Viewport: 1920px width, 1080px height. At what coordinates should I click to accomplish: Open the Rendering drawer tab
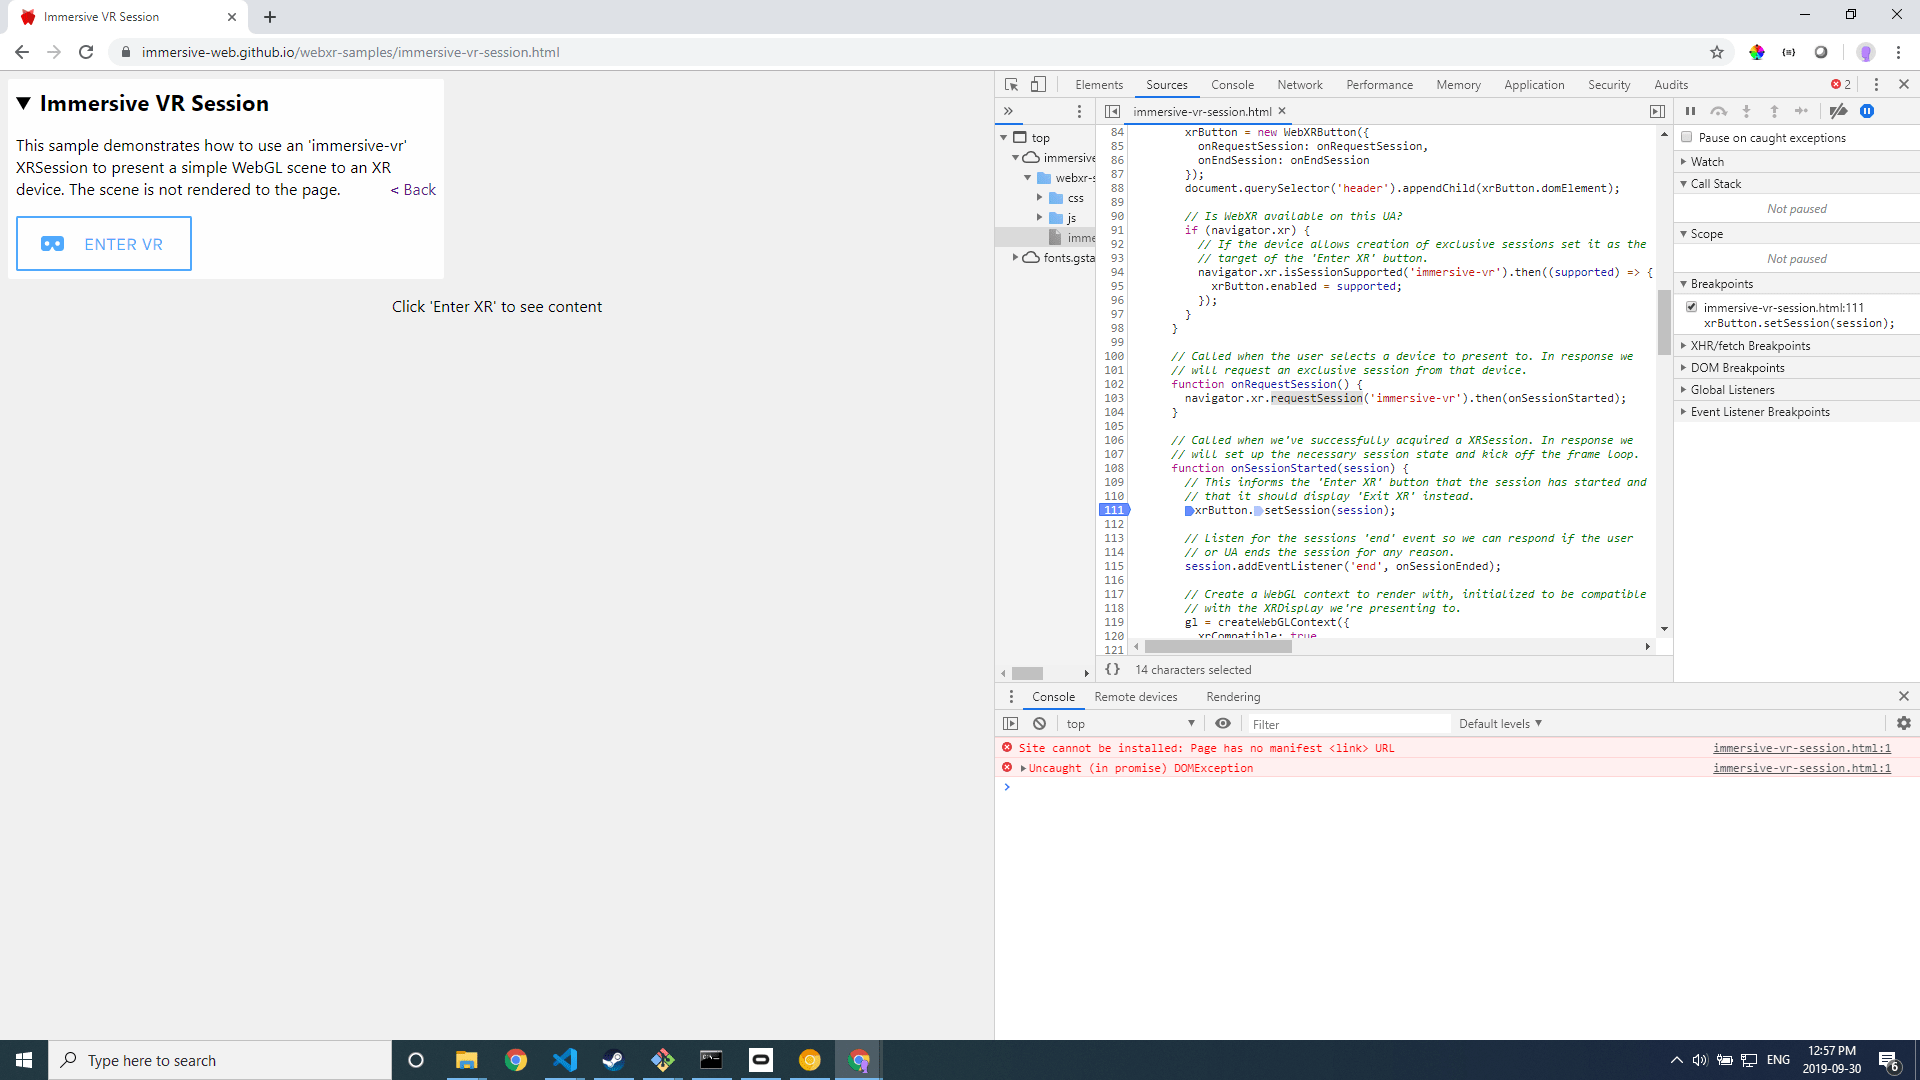pos(1232,697)
